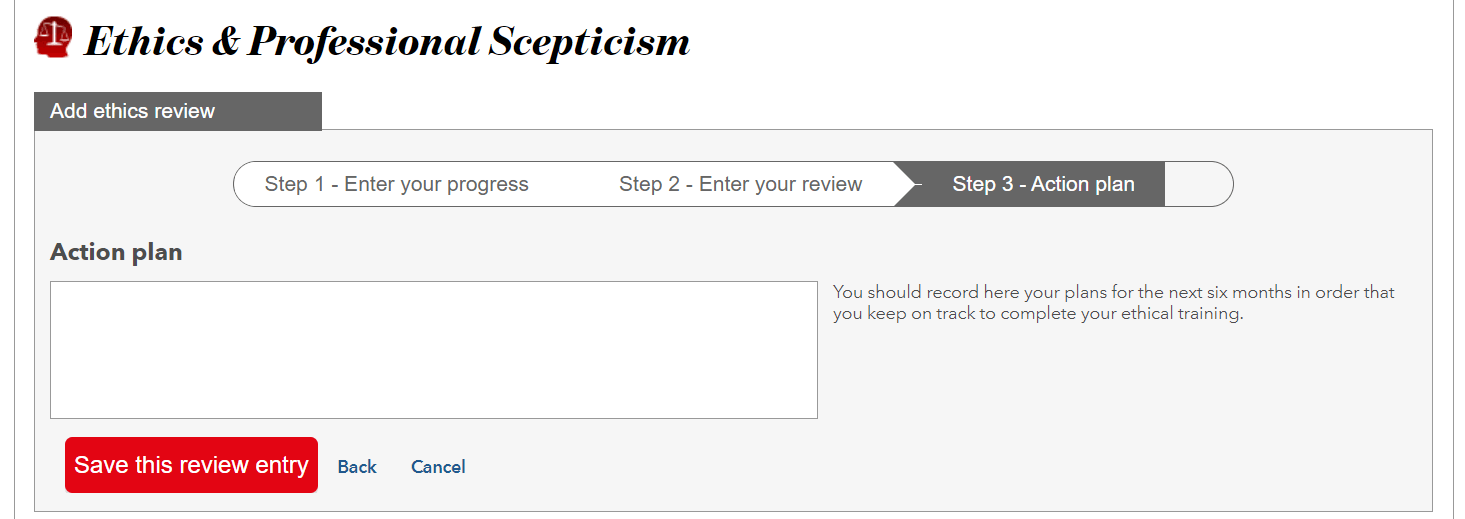Click the word Professional in the title
Screen dimensions: 1465x519
pyautogui.click(x=364, y=42)
